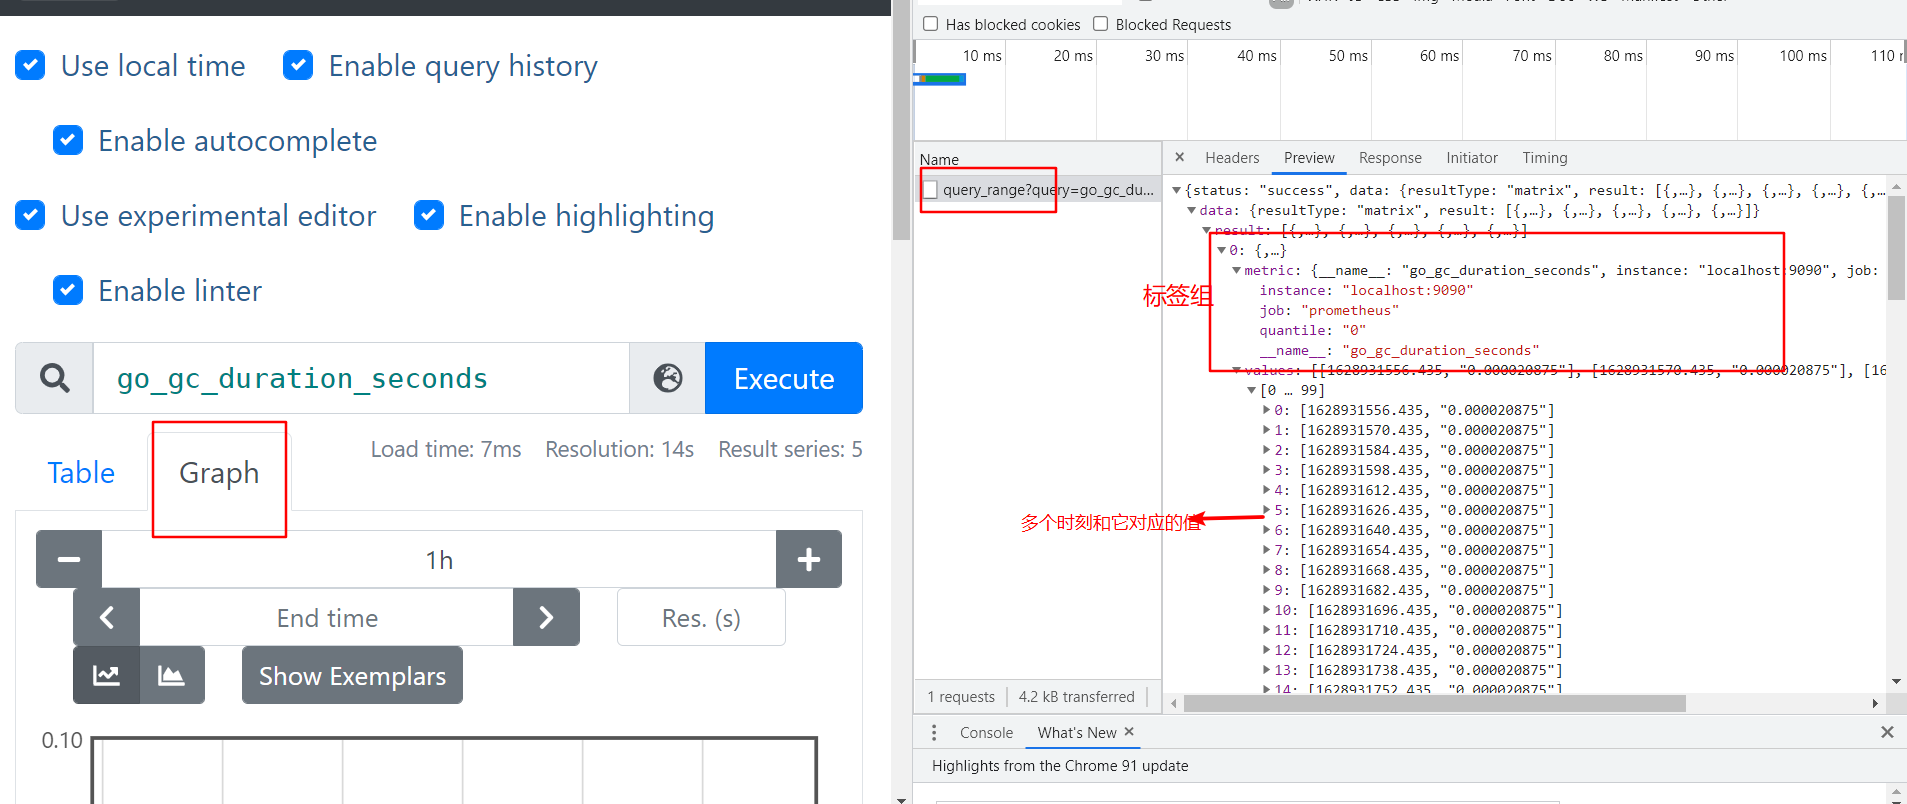
Task: Click the Name column header
Action: pyautogui.click(x=1038, y=159)
